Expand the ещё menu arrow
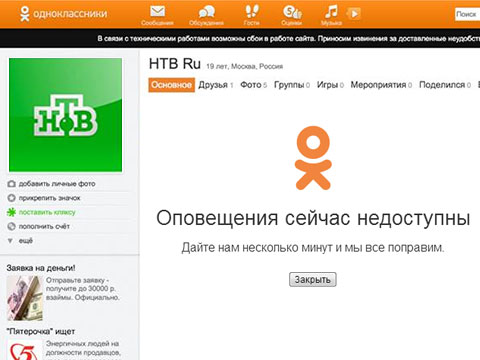Image resolution: width=480 pixels, height=360 pixels. coord(10,241)
